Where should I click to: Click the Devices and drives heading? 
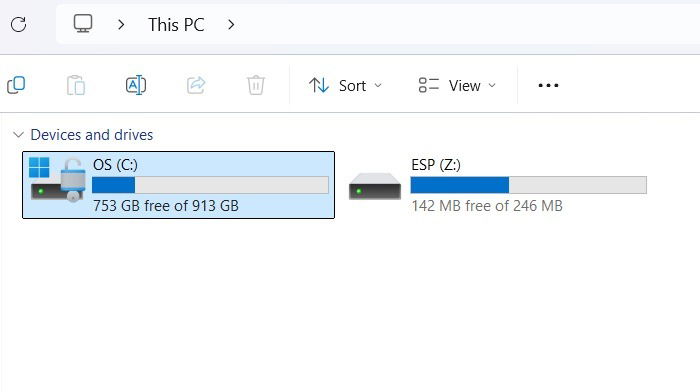92,134
